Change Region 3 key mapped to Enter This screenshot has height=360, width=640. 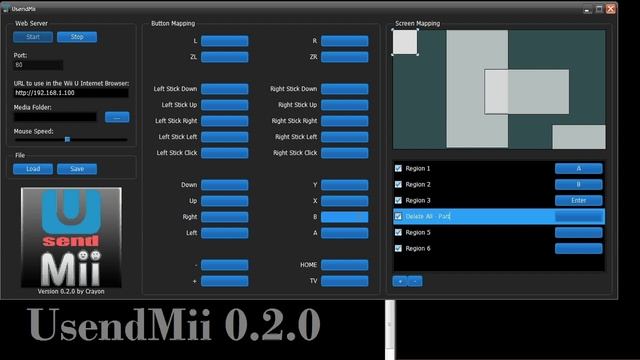point(578,200)
